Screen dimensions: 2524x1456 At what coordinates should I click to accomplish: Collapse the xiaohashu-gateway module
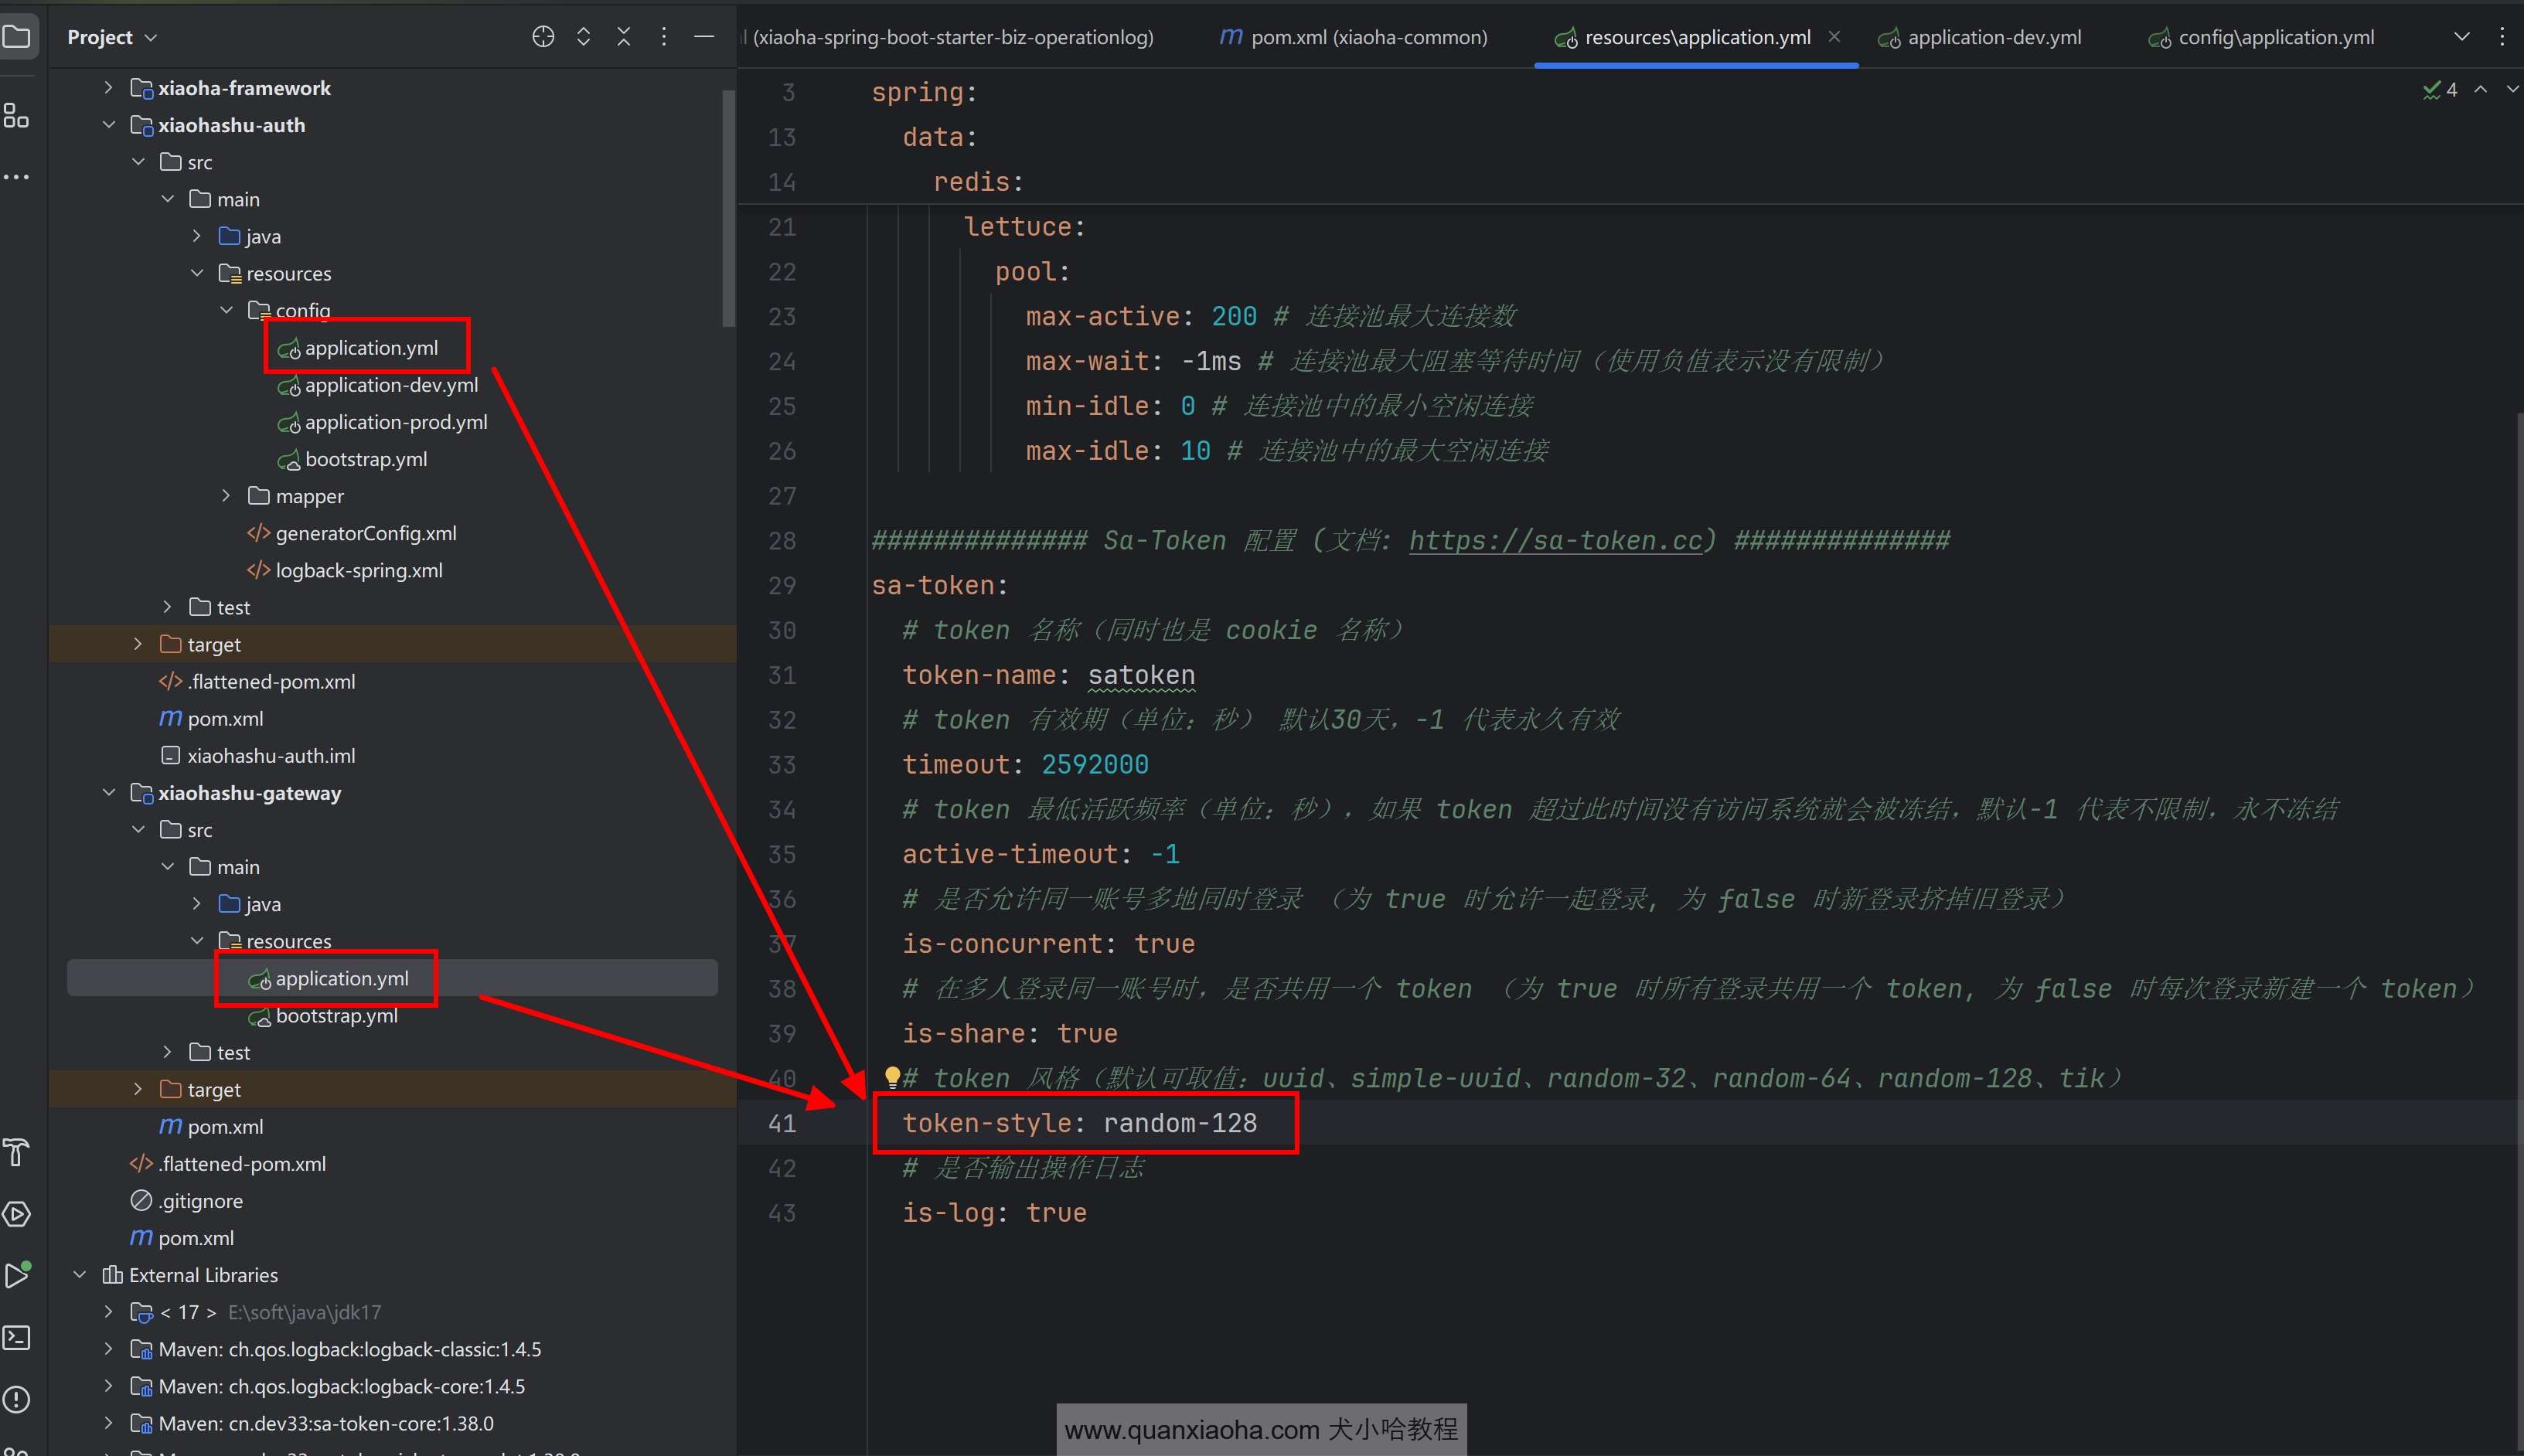pos(108,793)
